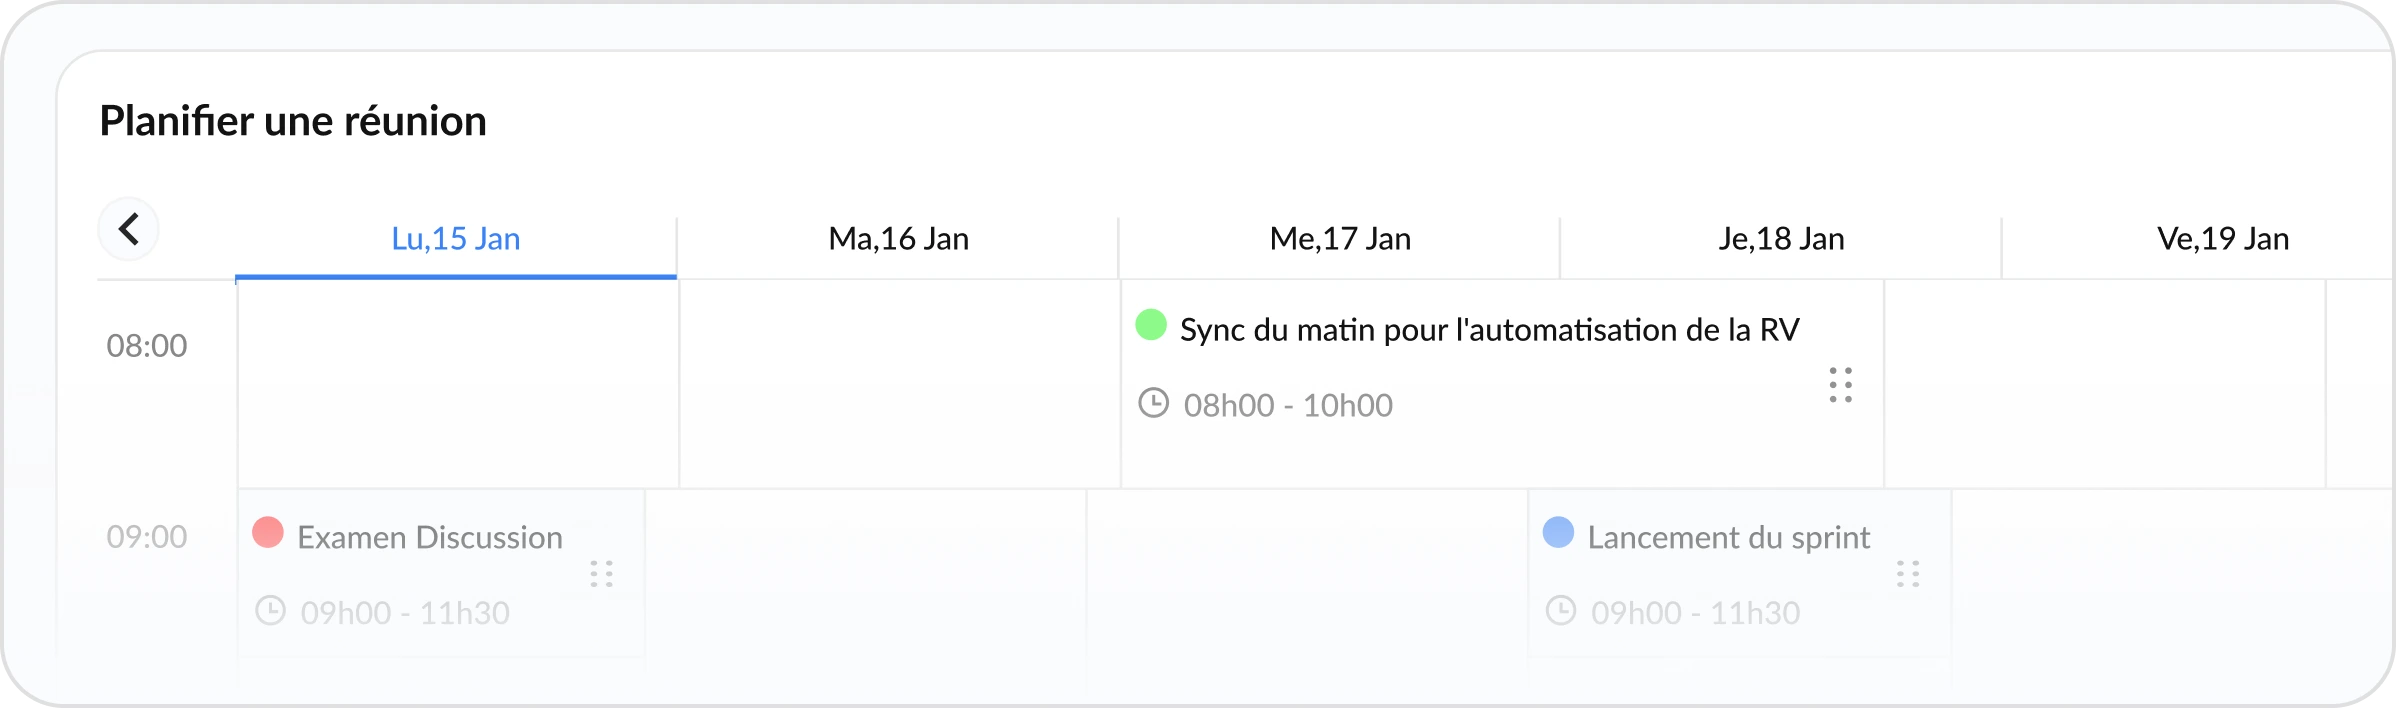
Task: Click drag handle on Sync du matin event
Action: pyautogui.click(x=1840, y=385)
